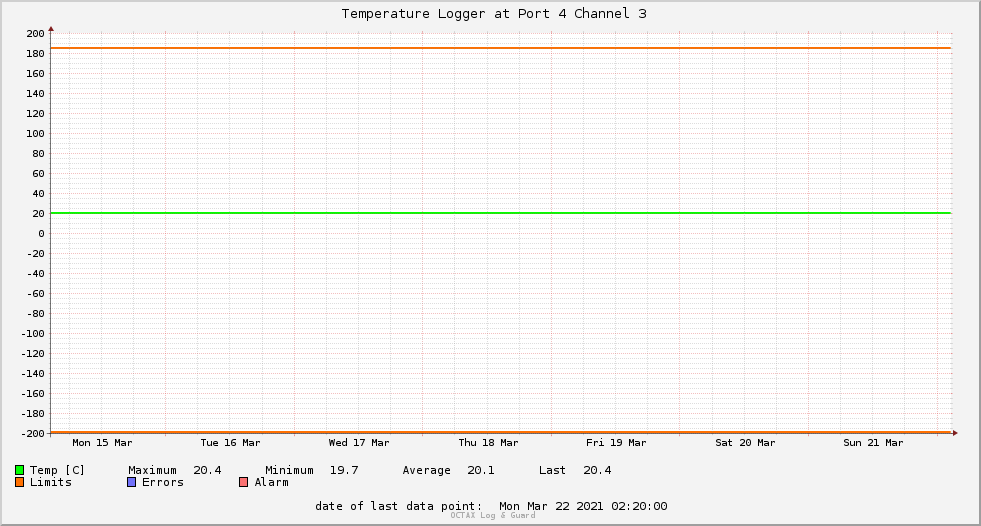981x526 pixels.
Task: Click the 'Wed 17 Mar' x-axis label
Action: coord(359,443)
